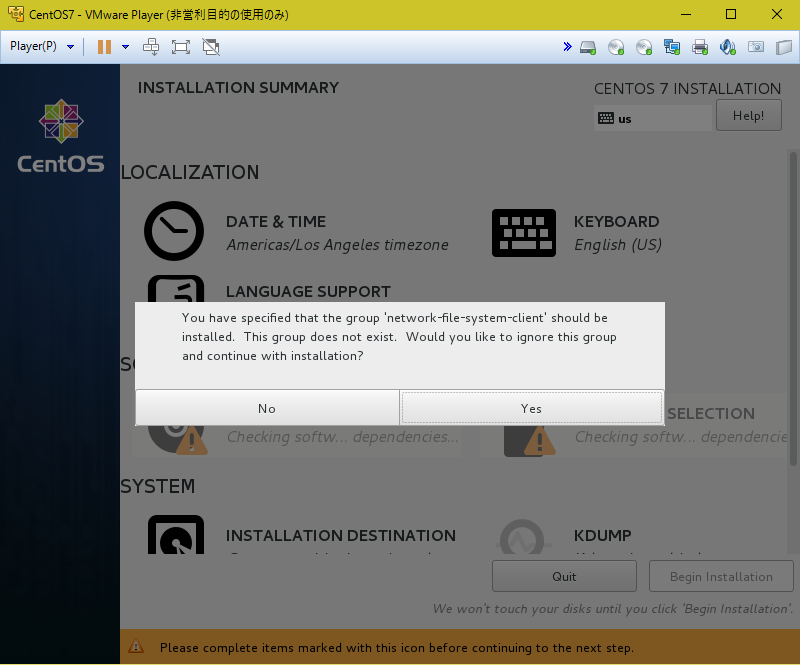Click the network adapter icon
This screenshot has width=800, height=665.
click(x=672, y=47)
